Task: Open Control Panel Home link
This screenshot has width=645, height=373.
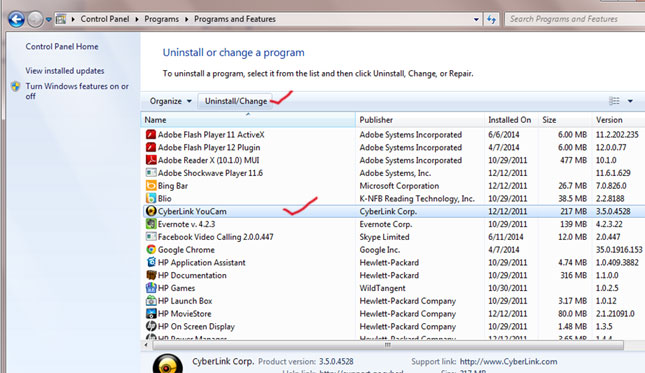Action: (x=62, y=46)
